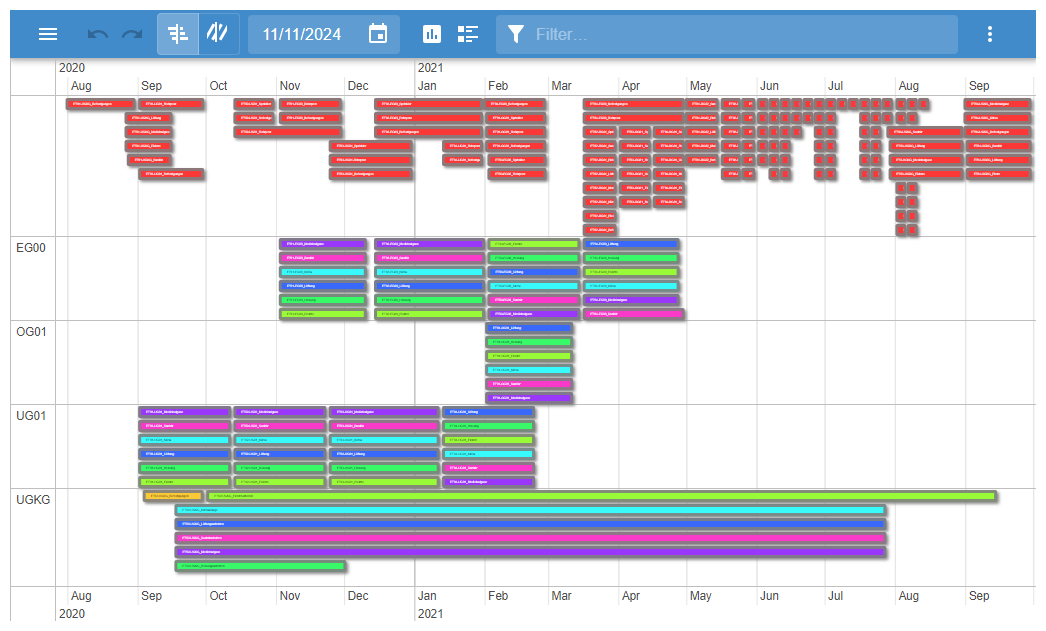This screenshot has width=1046, height=631.
Task: Toggle the split-view button beside align toggle
Action: point(218,34)
